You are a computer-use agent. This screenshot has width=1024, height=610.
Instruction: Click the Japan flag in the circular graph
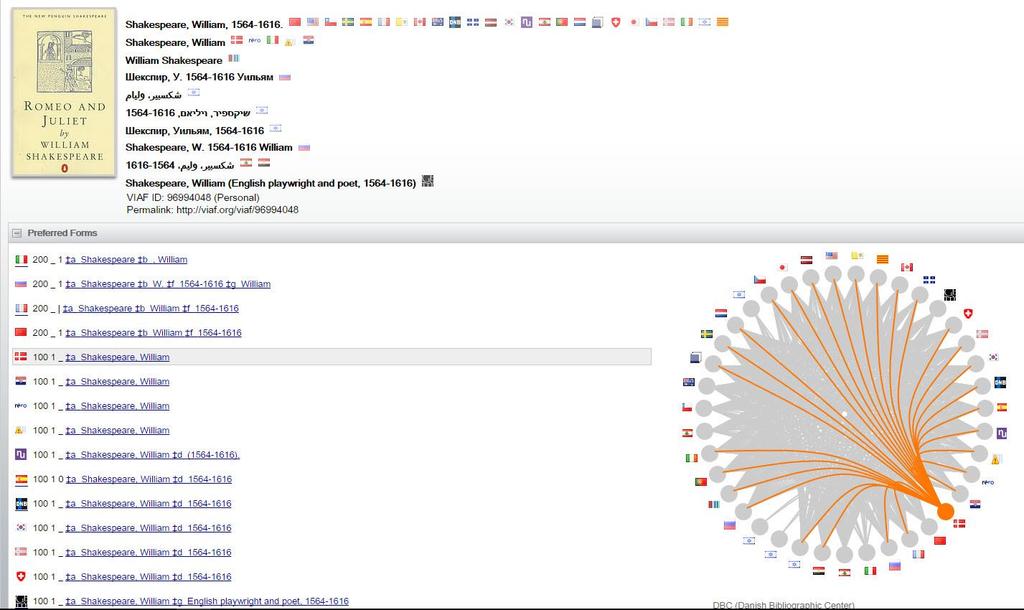782,267
